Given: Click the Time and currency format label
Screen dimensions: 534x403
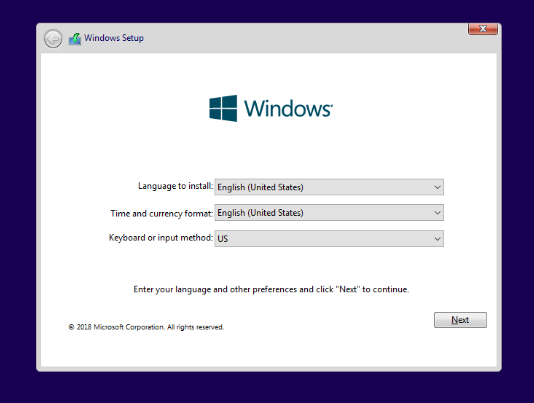Looking at the screenshot, I should click(x=161, y=214).
